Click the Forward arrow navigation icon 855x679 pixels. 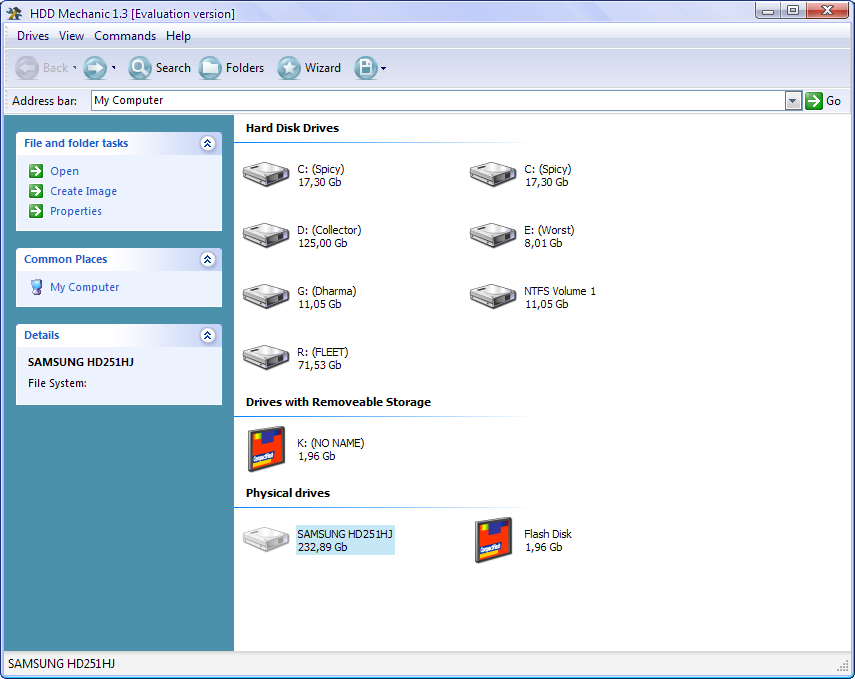[95, 68]
